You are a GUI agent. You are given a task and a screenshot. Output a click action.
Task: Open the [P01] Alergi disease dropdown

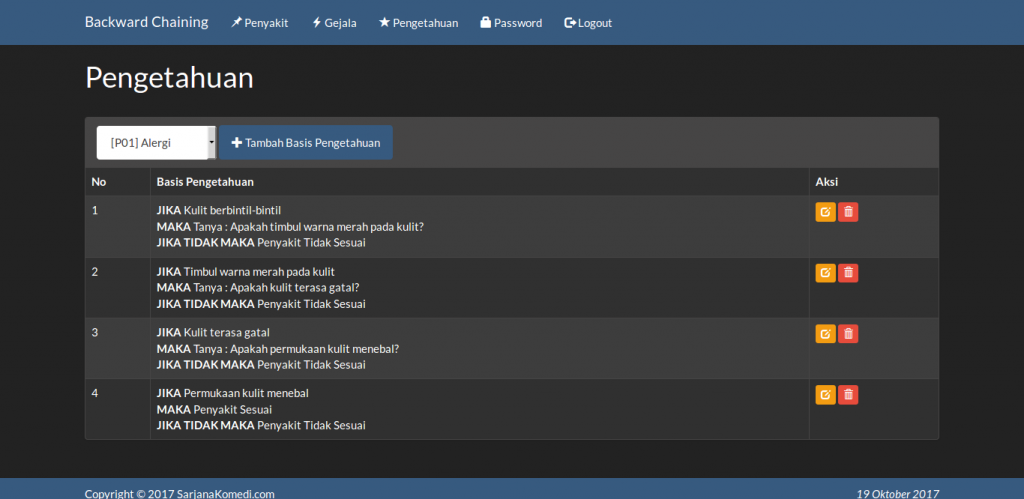(x=156, y=143)
